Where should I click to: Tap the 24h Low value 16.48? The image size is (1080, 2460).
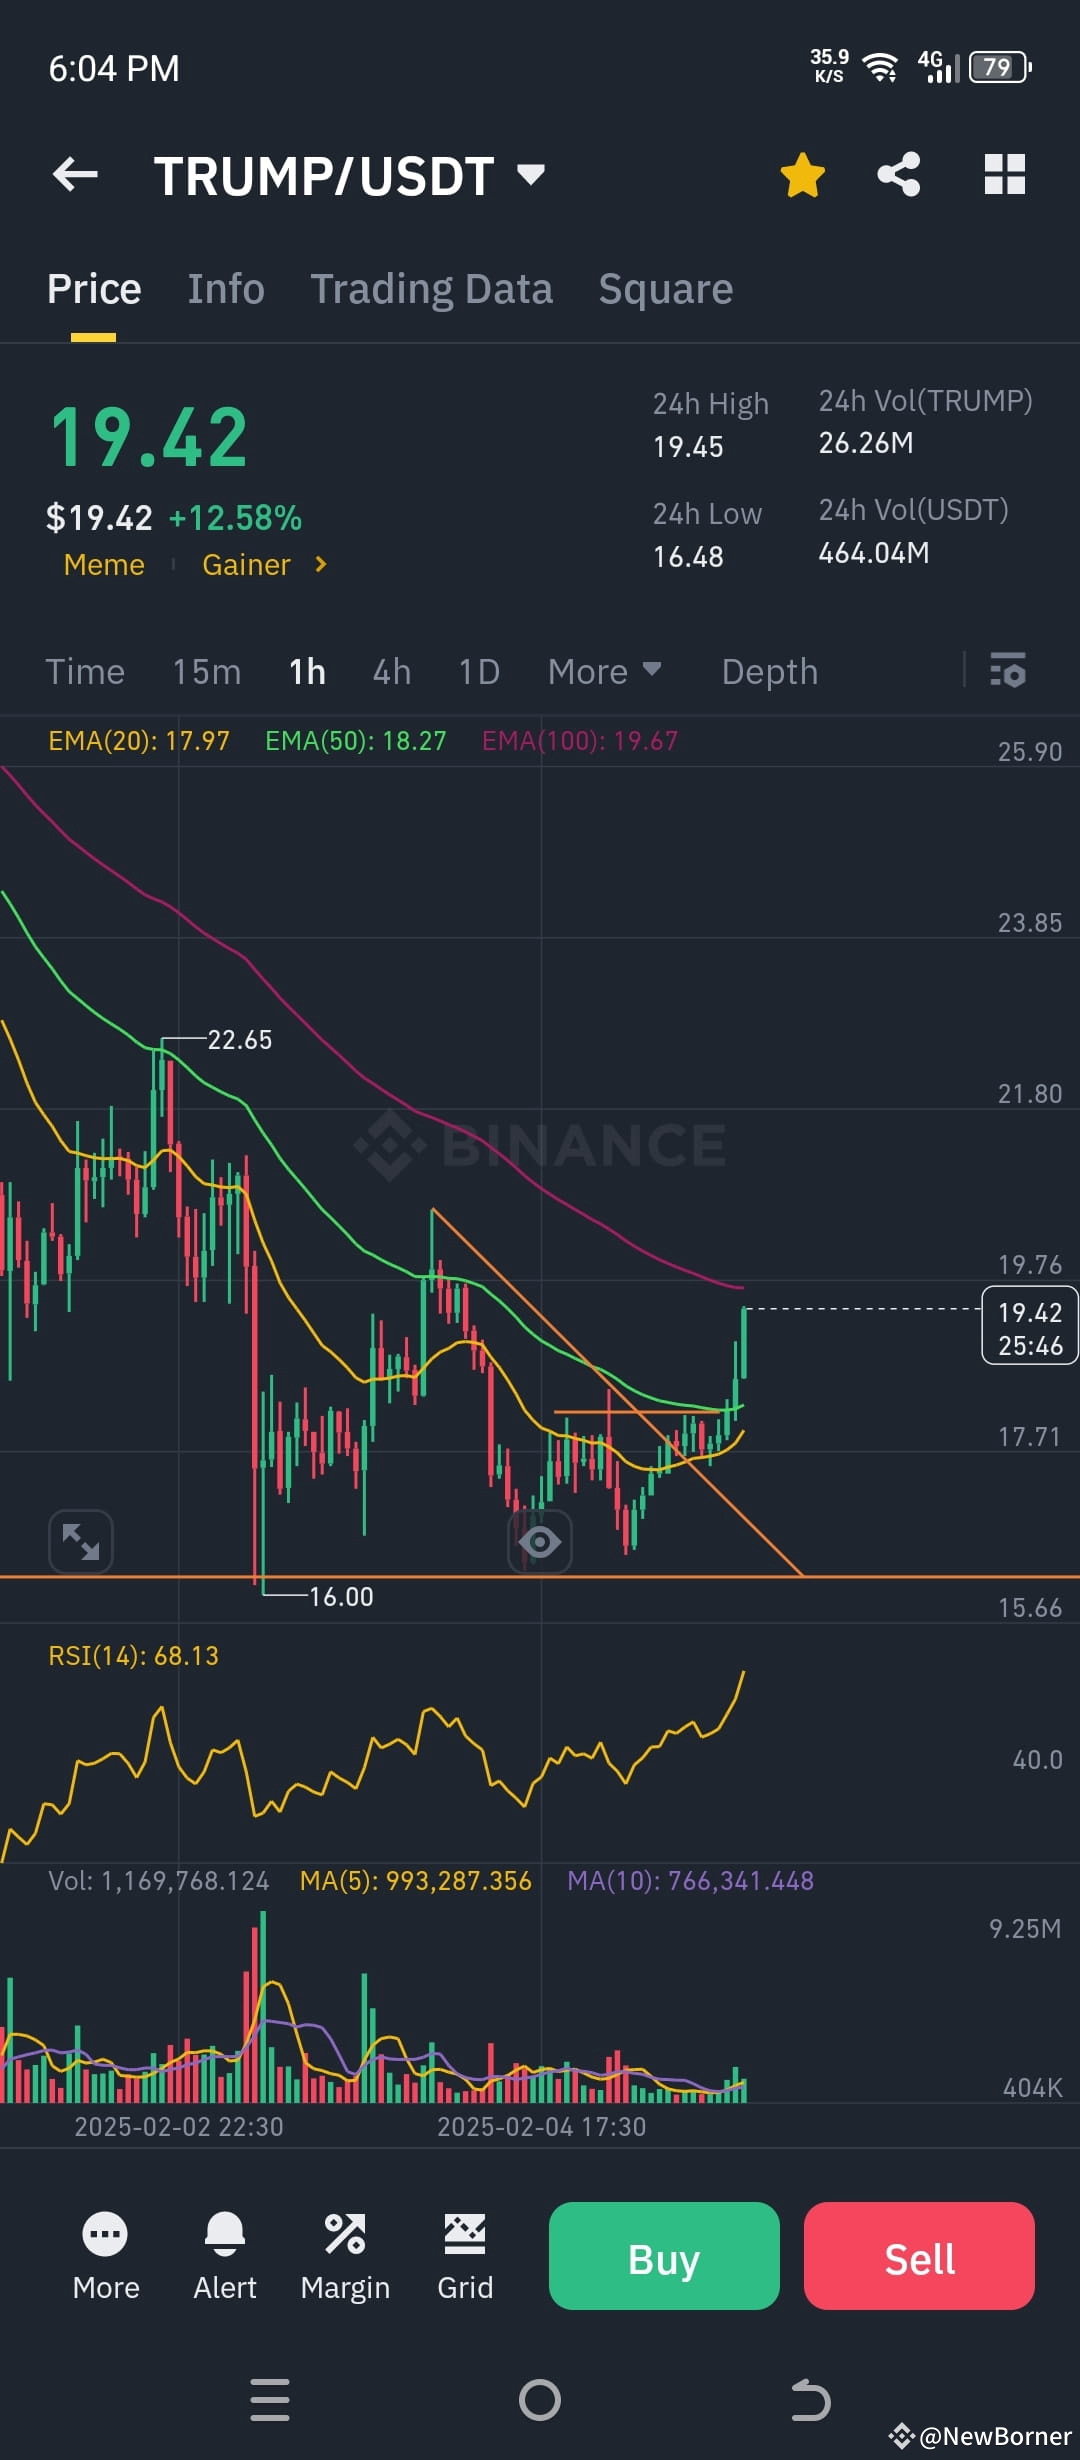click(688, 557)
